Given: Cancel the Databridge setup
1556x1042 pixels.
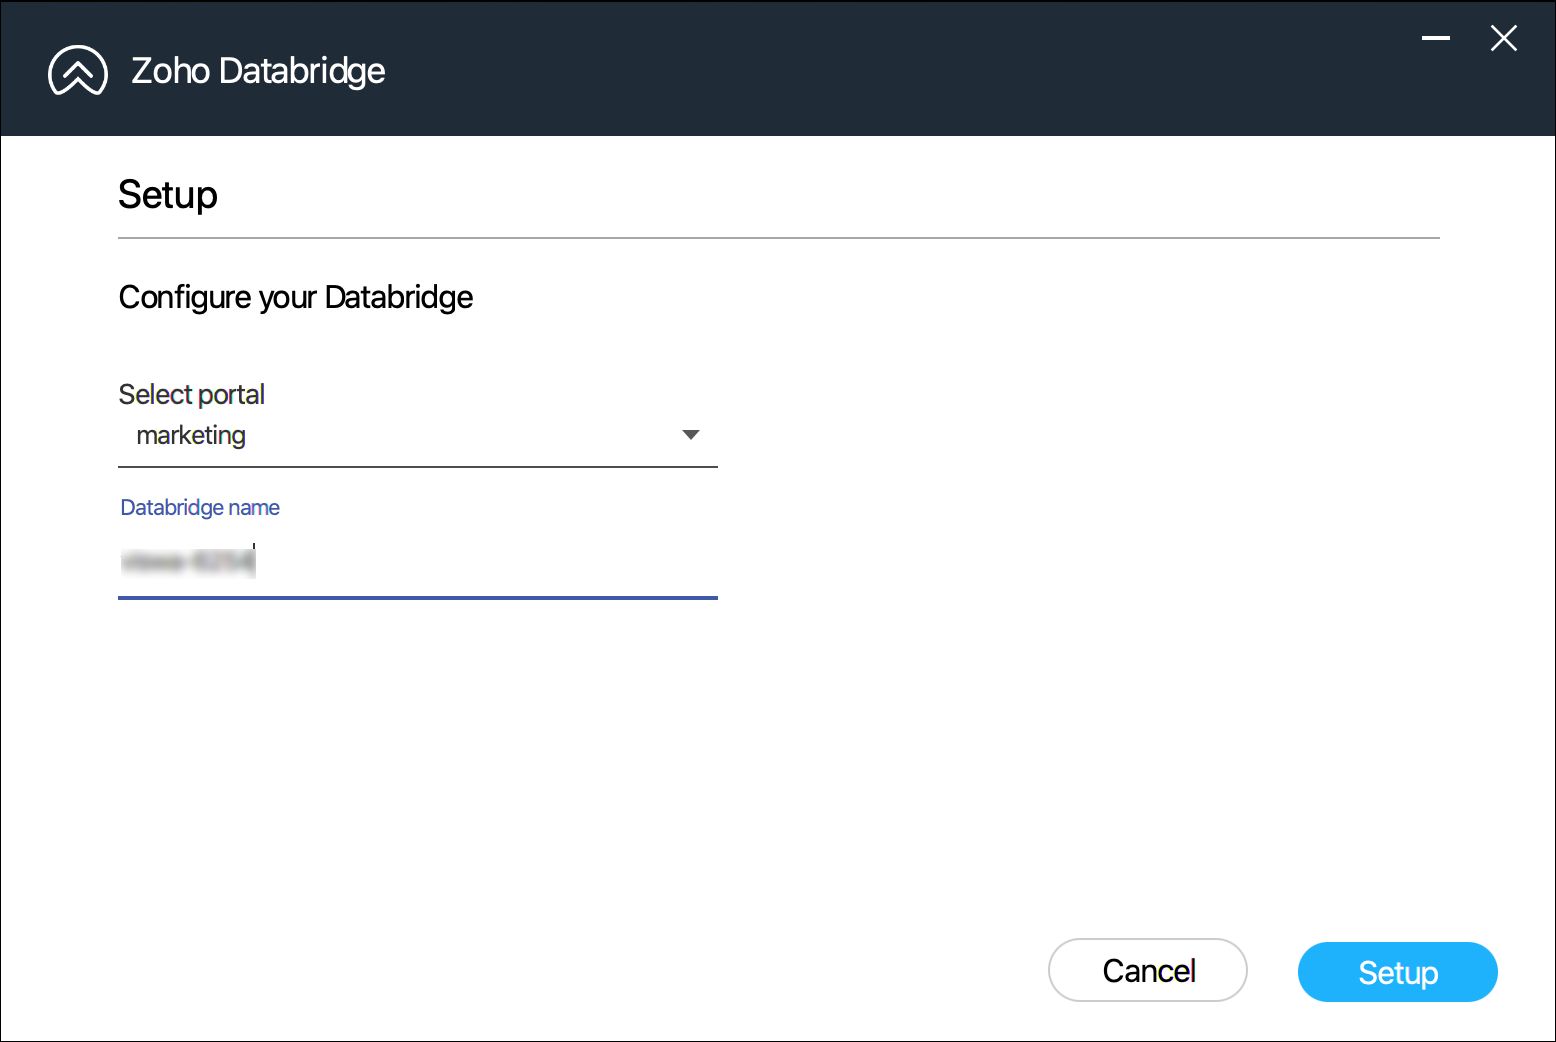Looking at the screenshot, I should click(1148, 970).
